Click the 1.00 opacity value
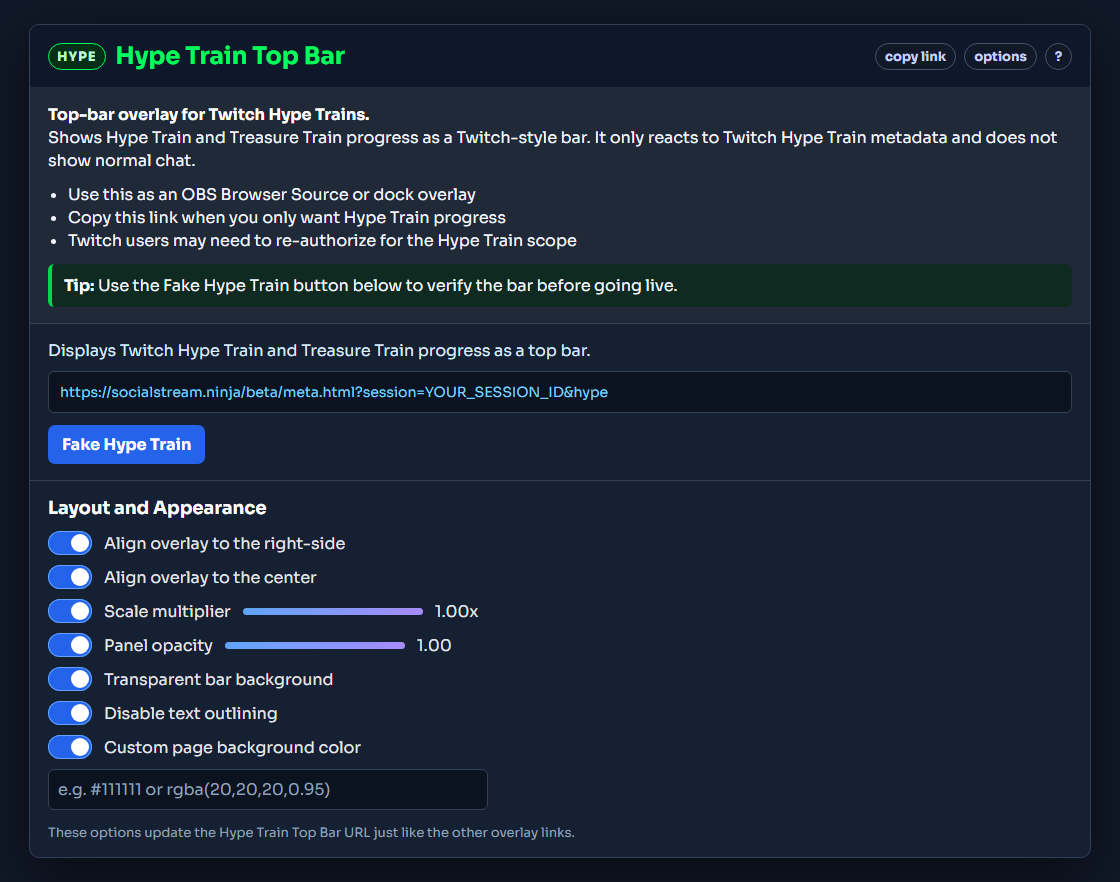 (434, 646)
